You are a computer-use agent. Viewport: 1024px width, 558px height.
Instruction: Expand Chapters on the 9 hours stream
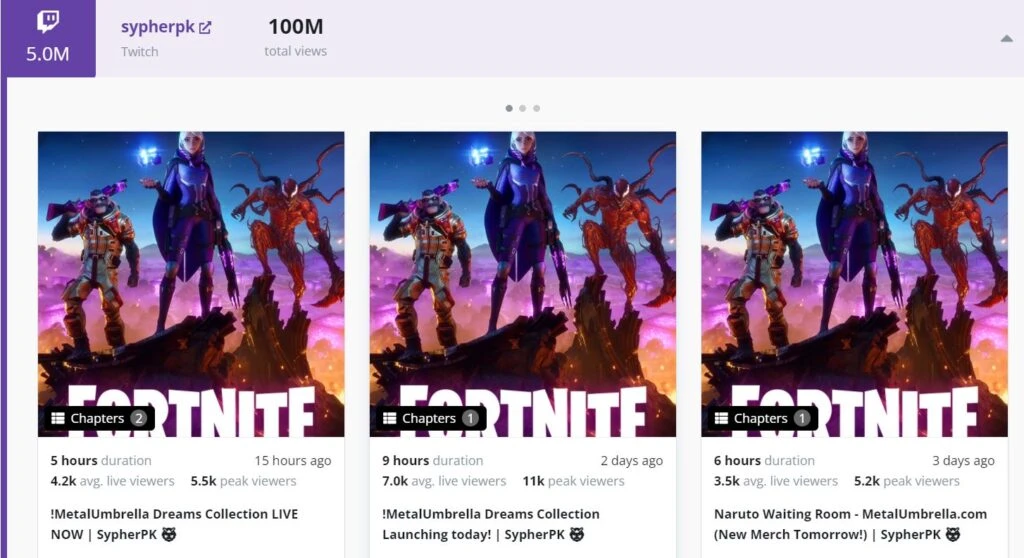pyautogui.click(x=428, y=418)
